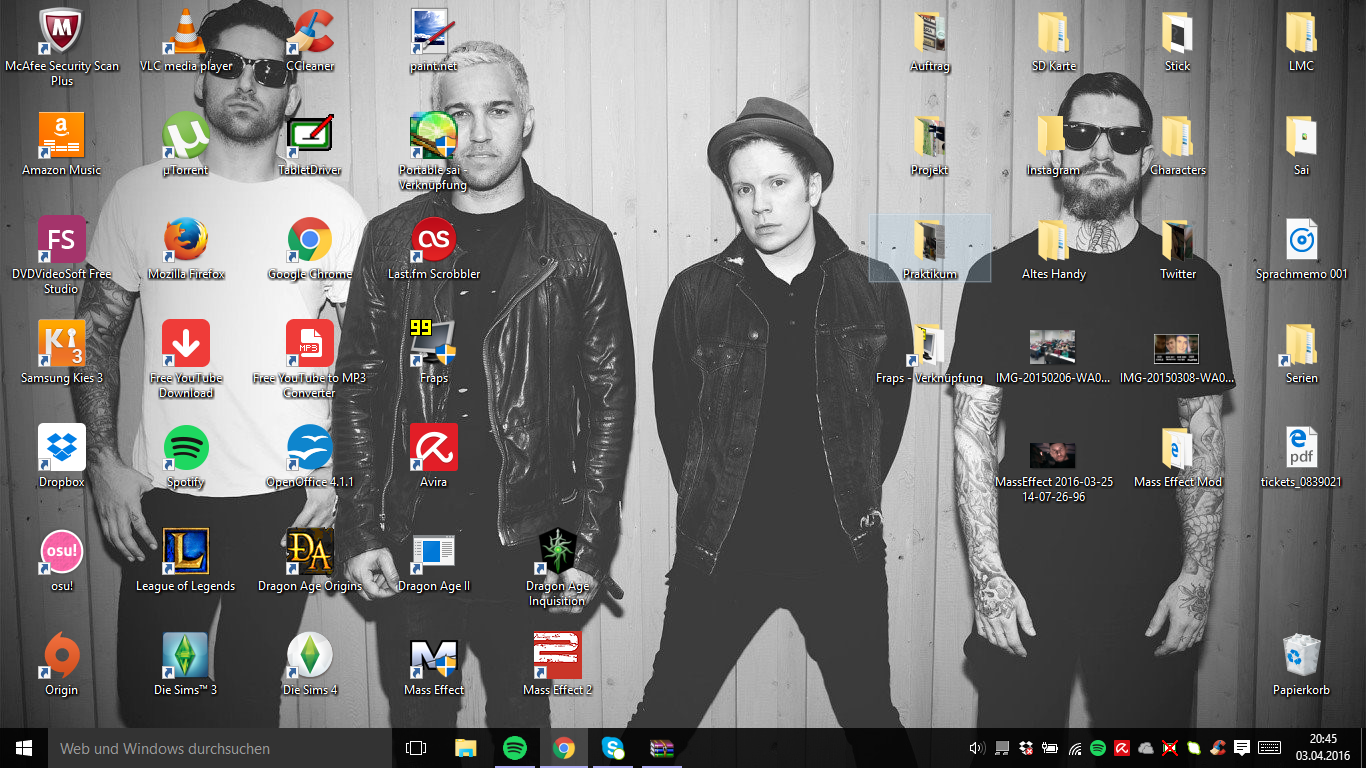This screenshot has height=768, width=1366.
Task: Select the Papierkorb recycle bin
Action: coord(1301,658)
